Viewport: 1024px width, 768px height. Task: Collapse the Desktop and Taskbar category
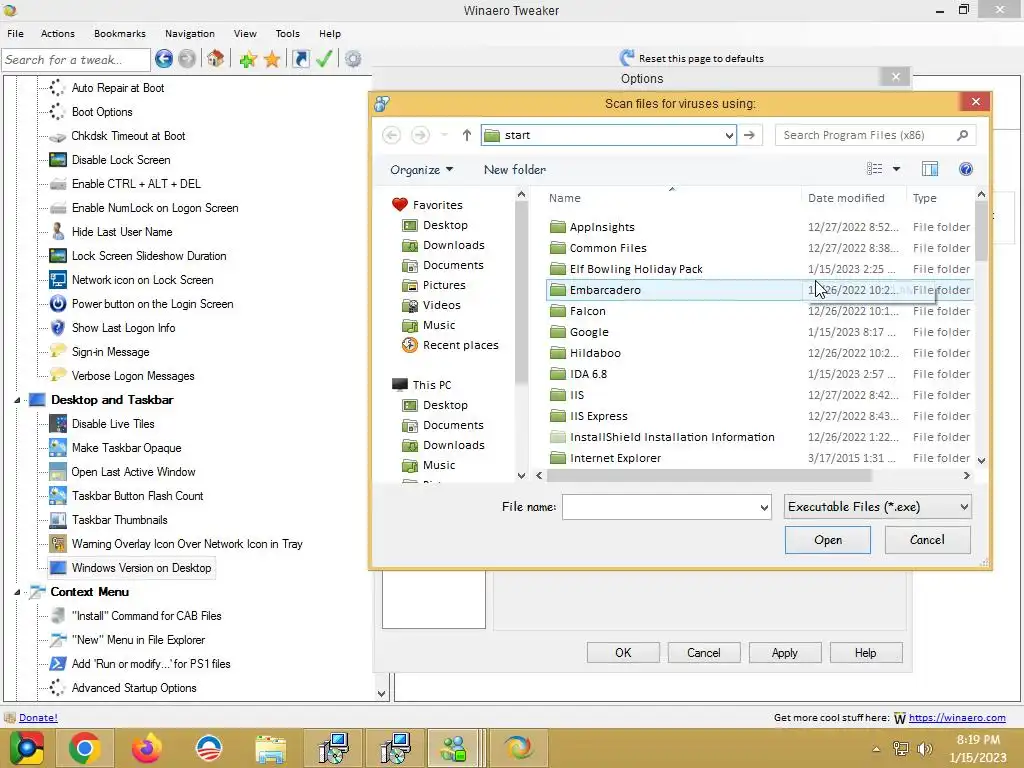(x=18, y=400)
